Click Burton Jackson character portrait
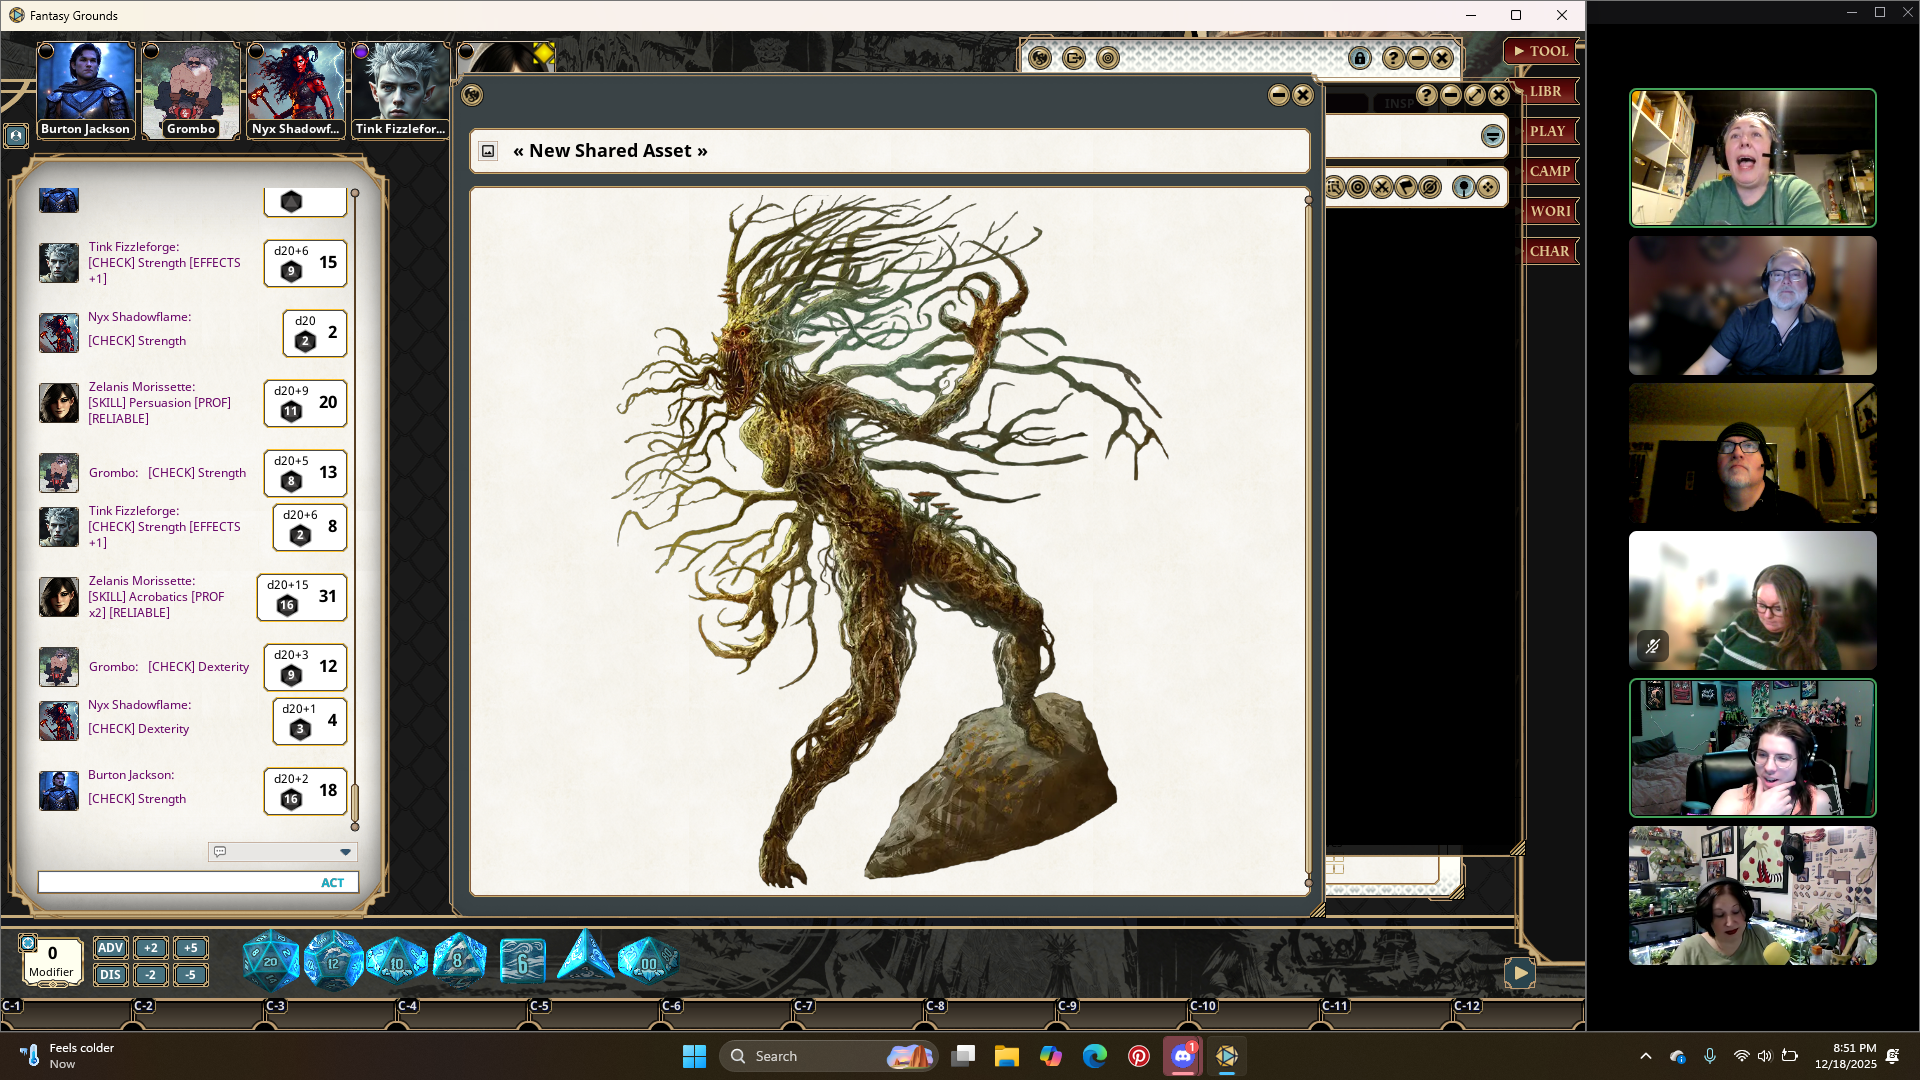Viewport: 1920px width, 1080px height. click(x=85, y=90)
